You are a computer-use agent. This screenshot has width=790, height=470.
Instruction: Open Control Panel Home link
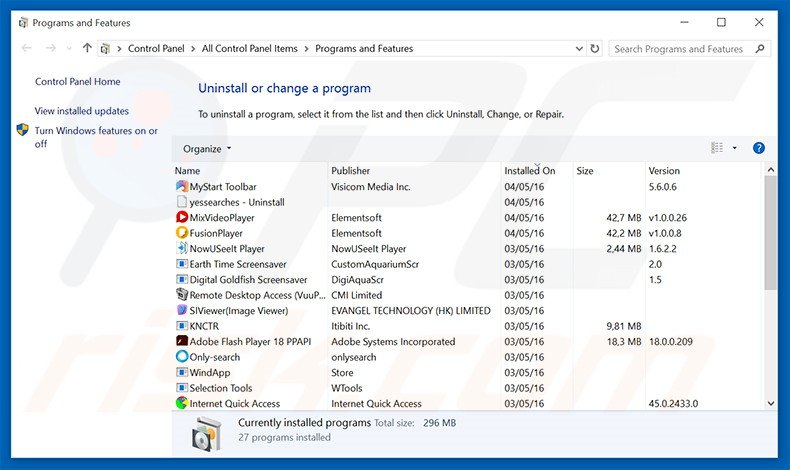point(78,82)
